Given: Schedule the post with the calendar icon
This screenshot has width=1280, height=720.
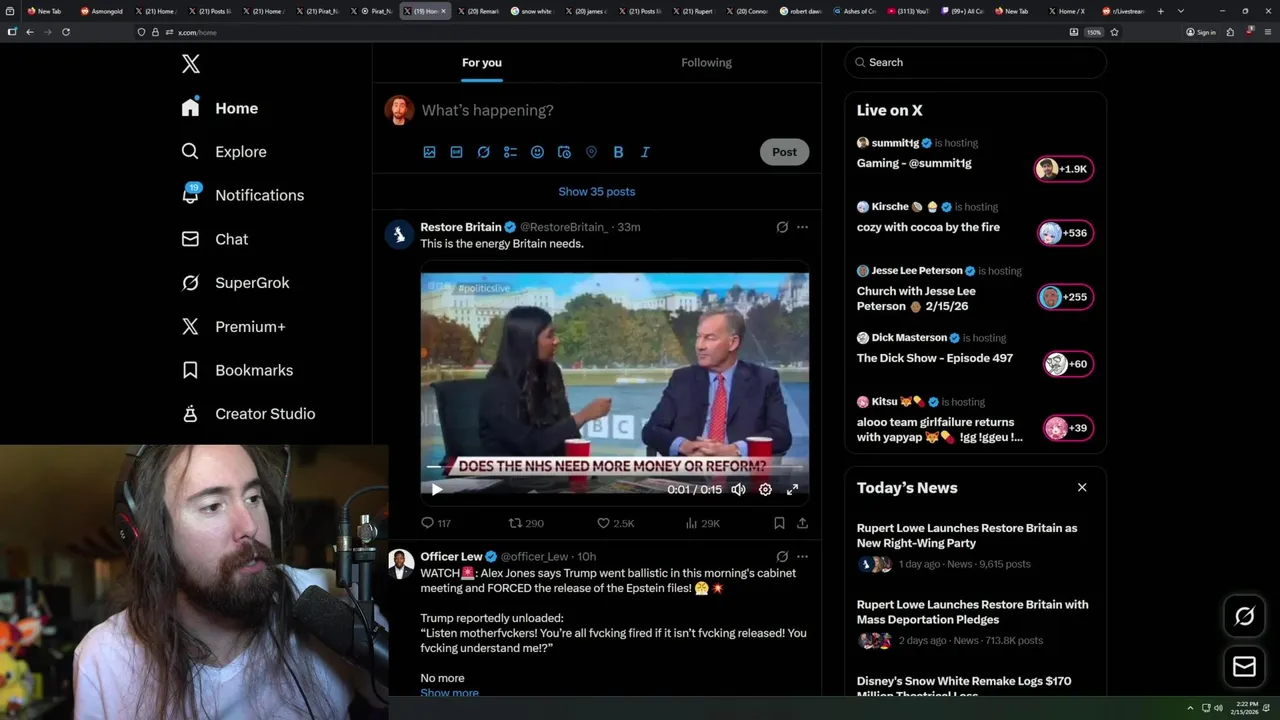Looking at the screenshot, I should pos(564,152).
